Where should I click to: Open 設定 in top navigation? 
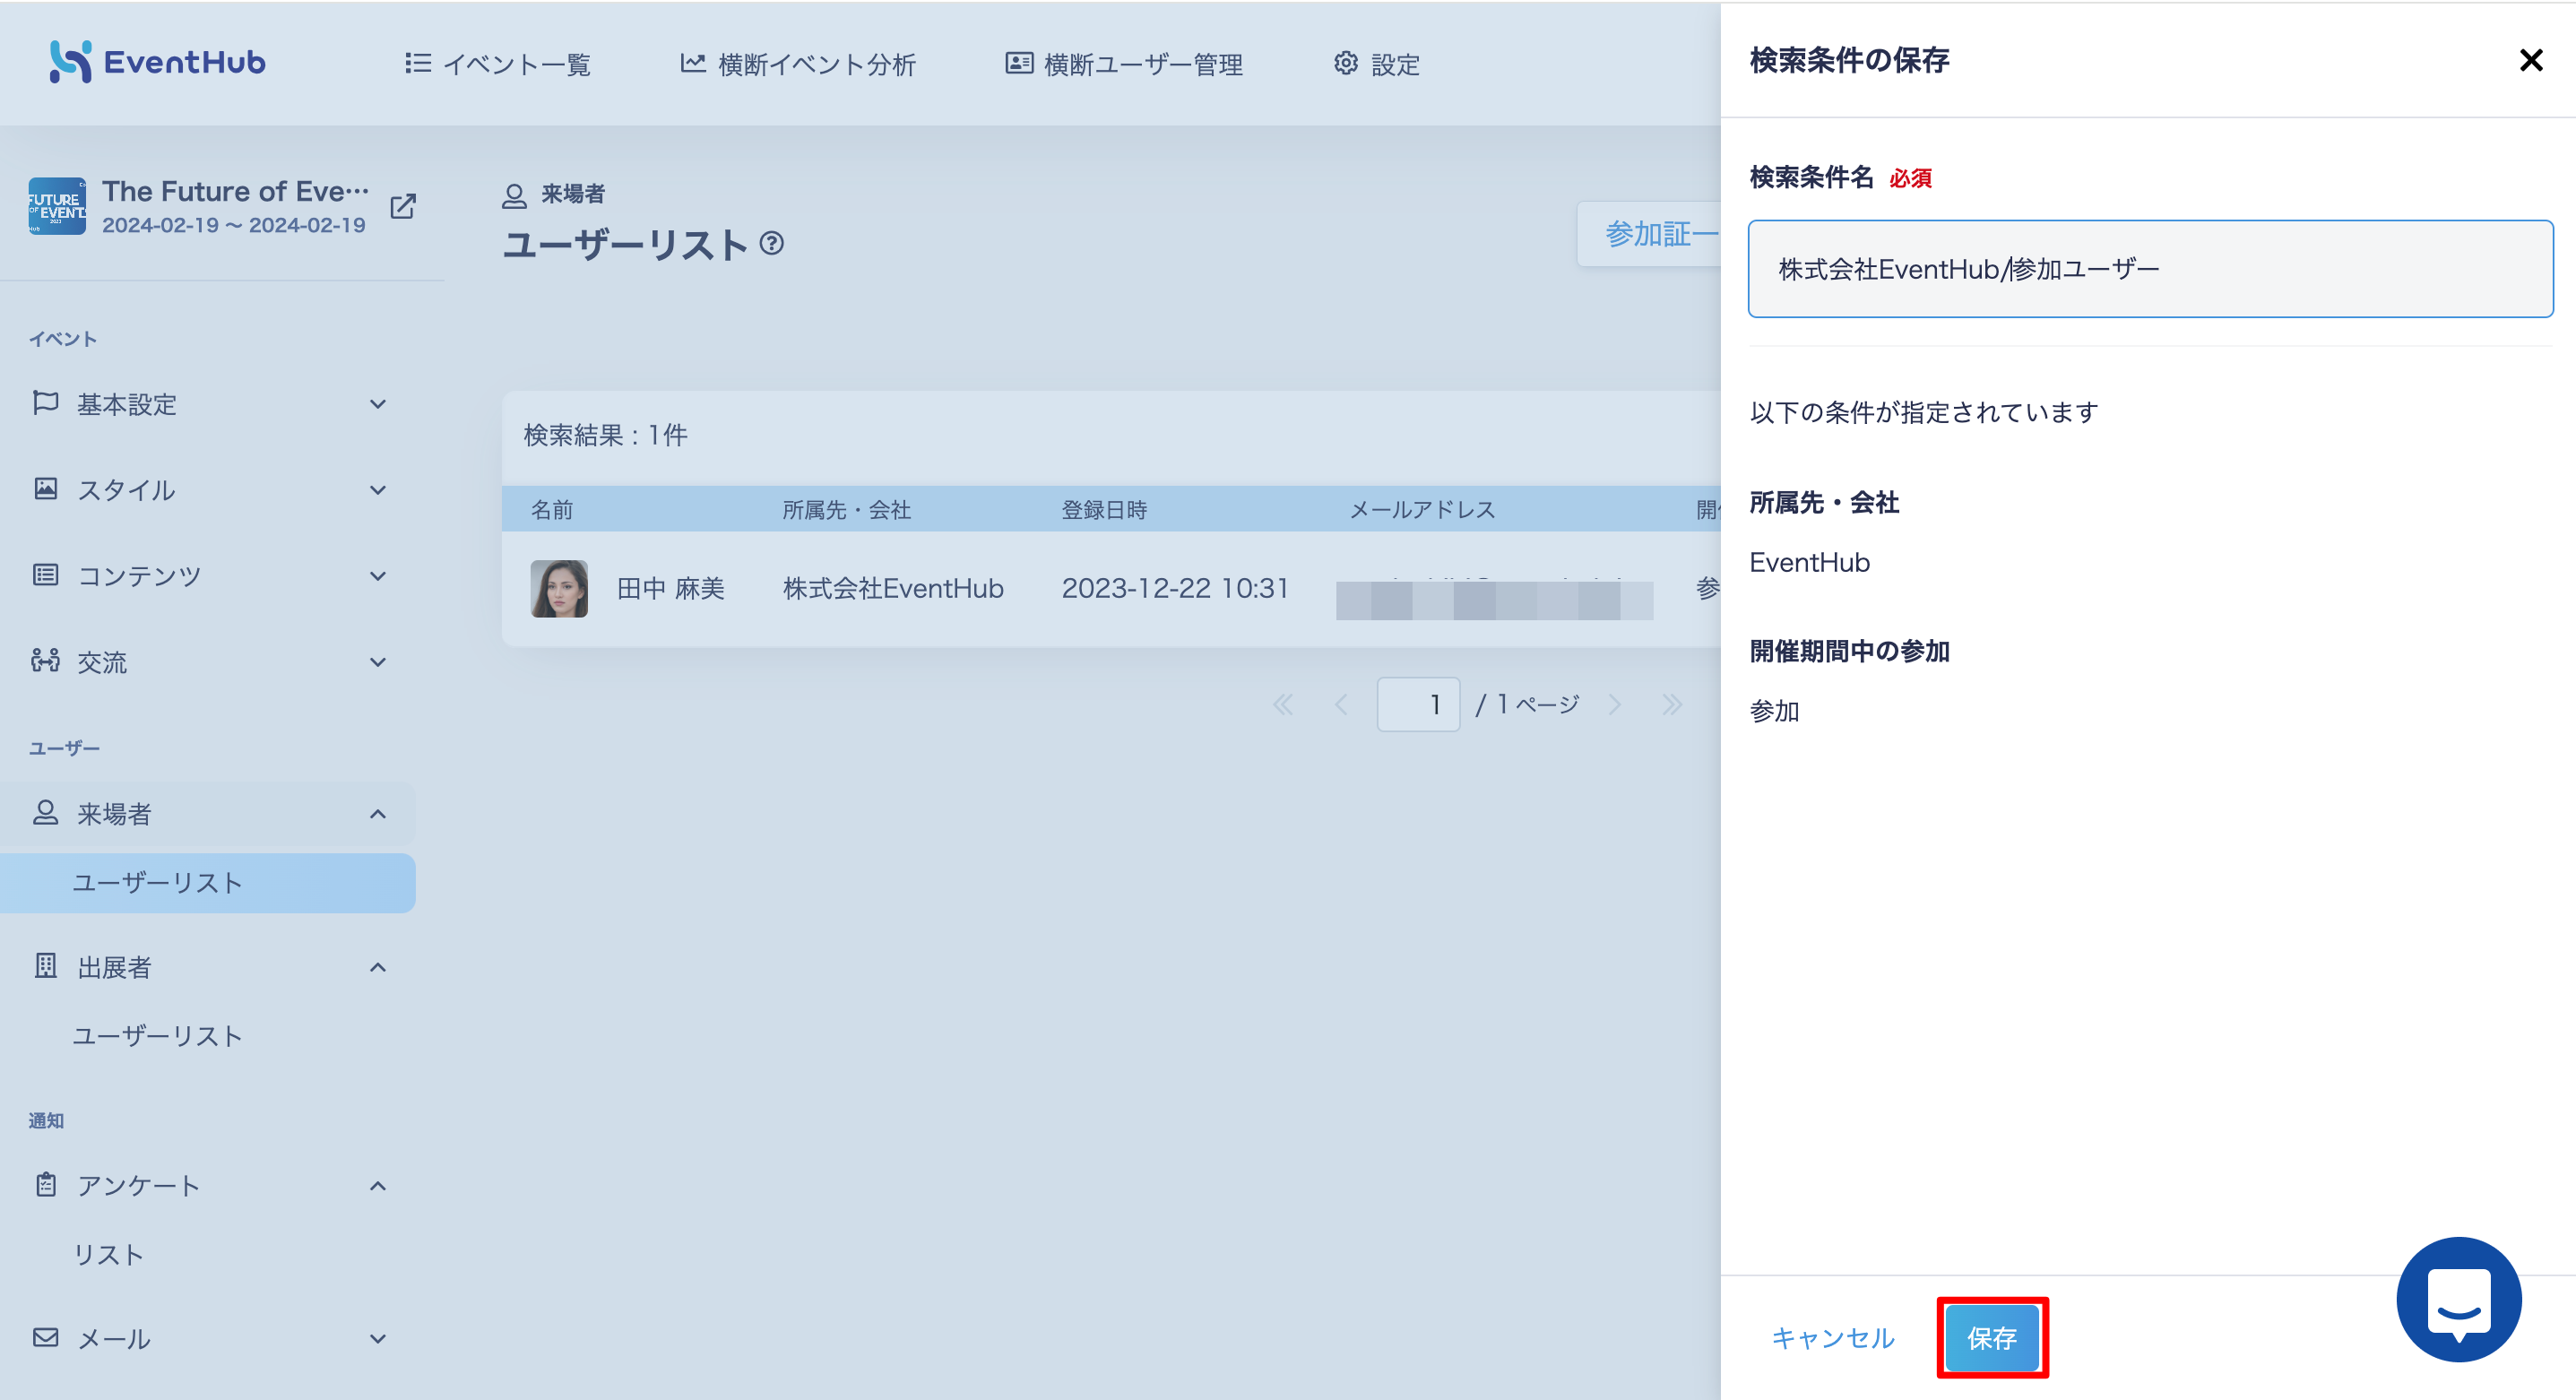click(1376, 64)
